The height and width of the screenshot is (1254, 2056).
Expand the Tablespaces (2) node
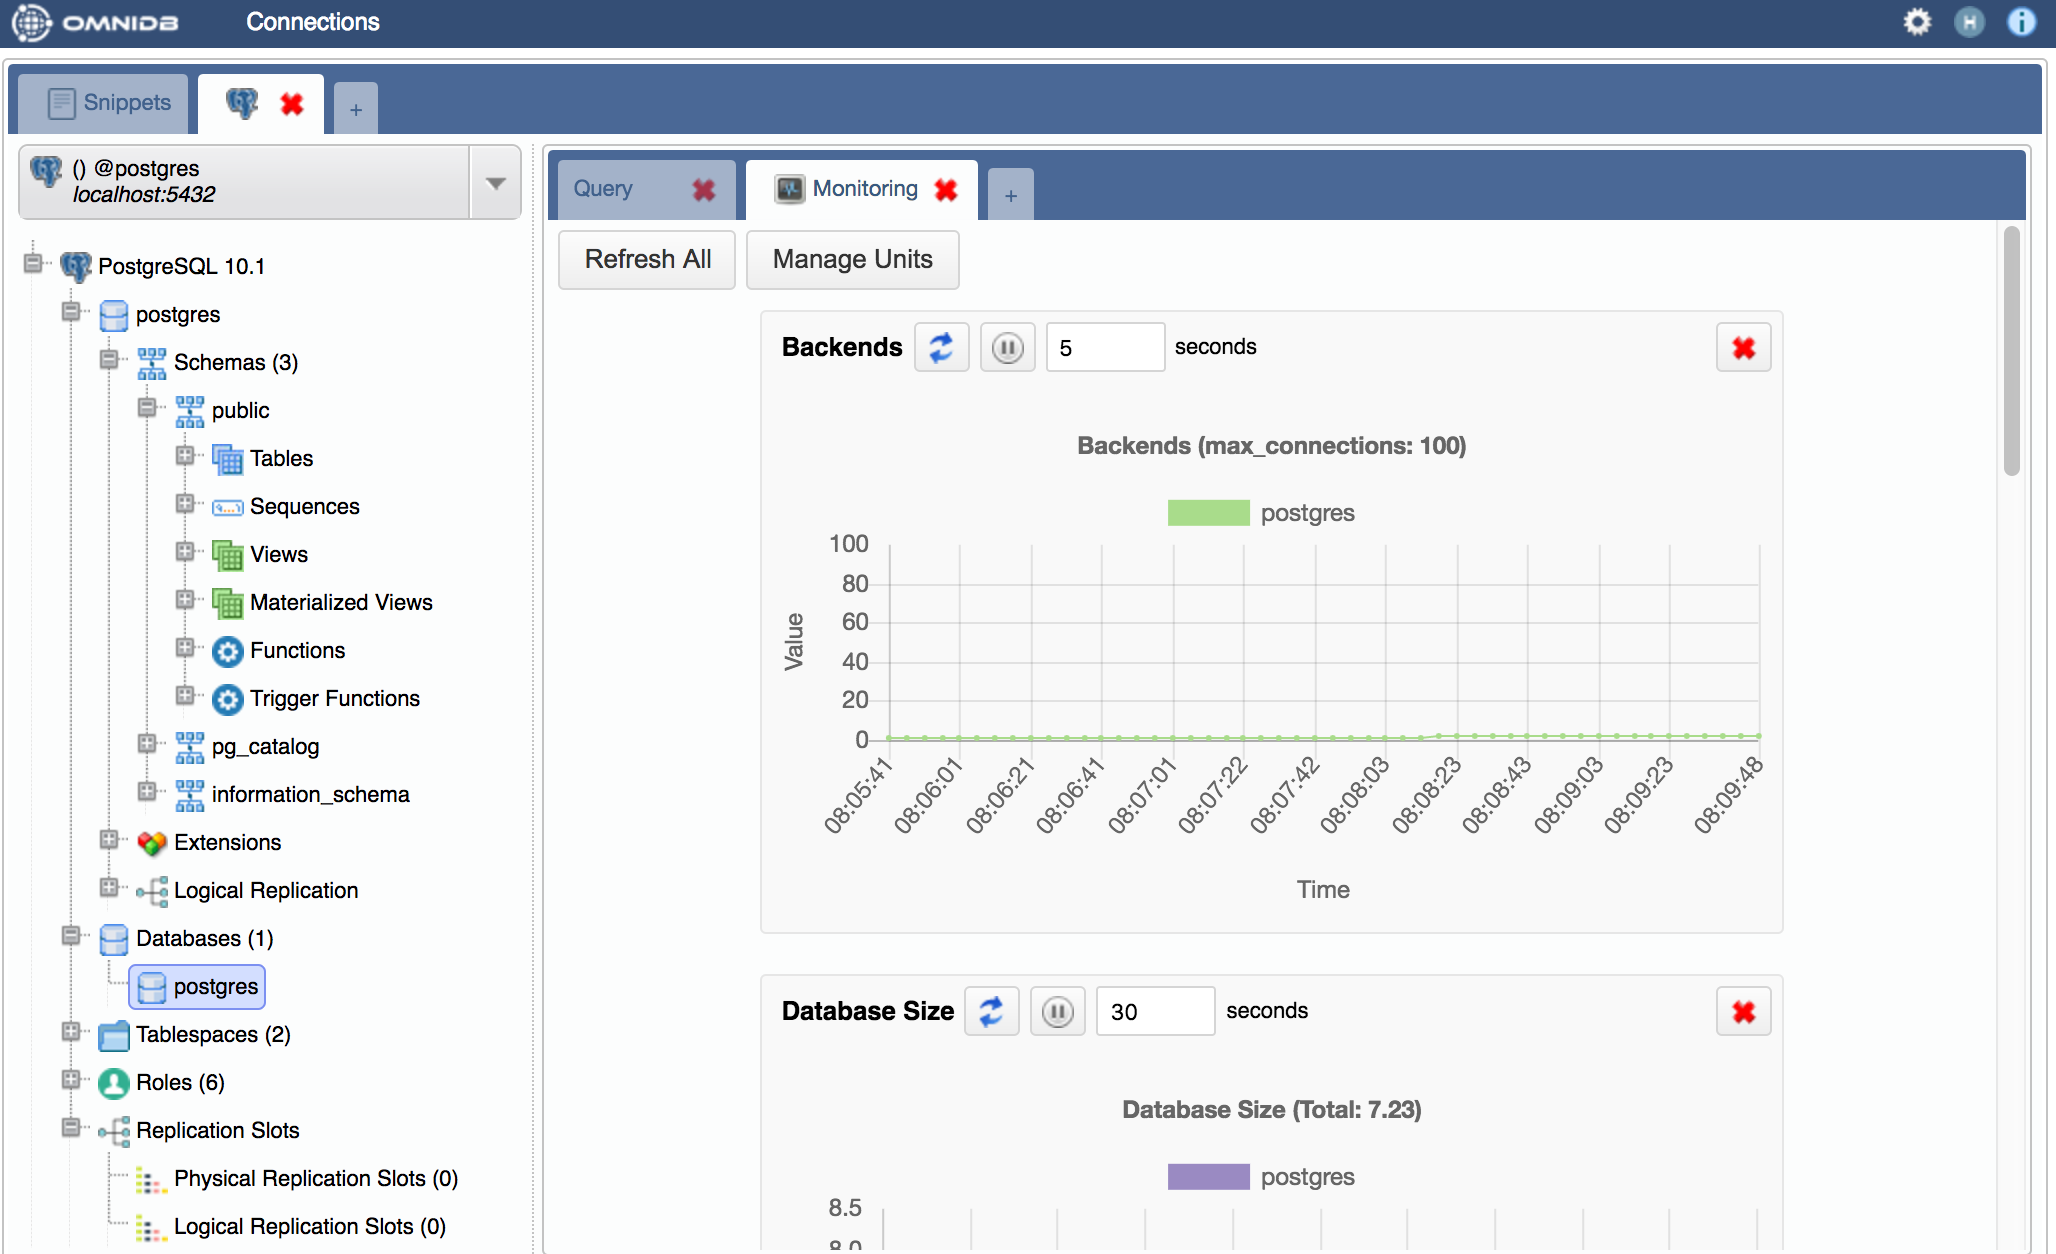coord(71,1032)
